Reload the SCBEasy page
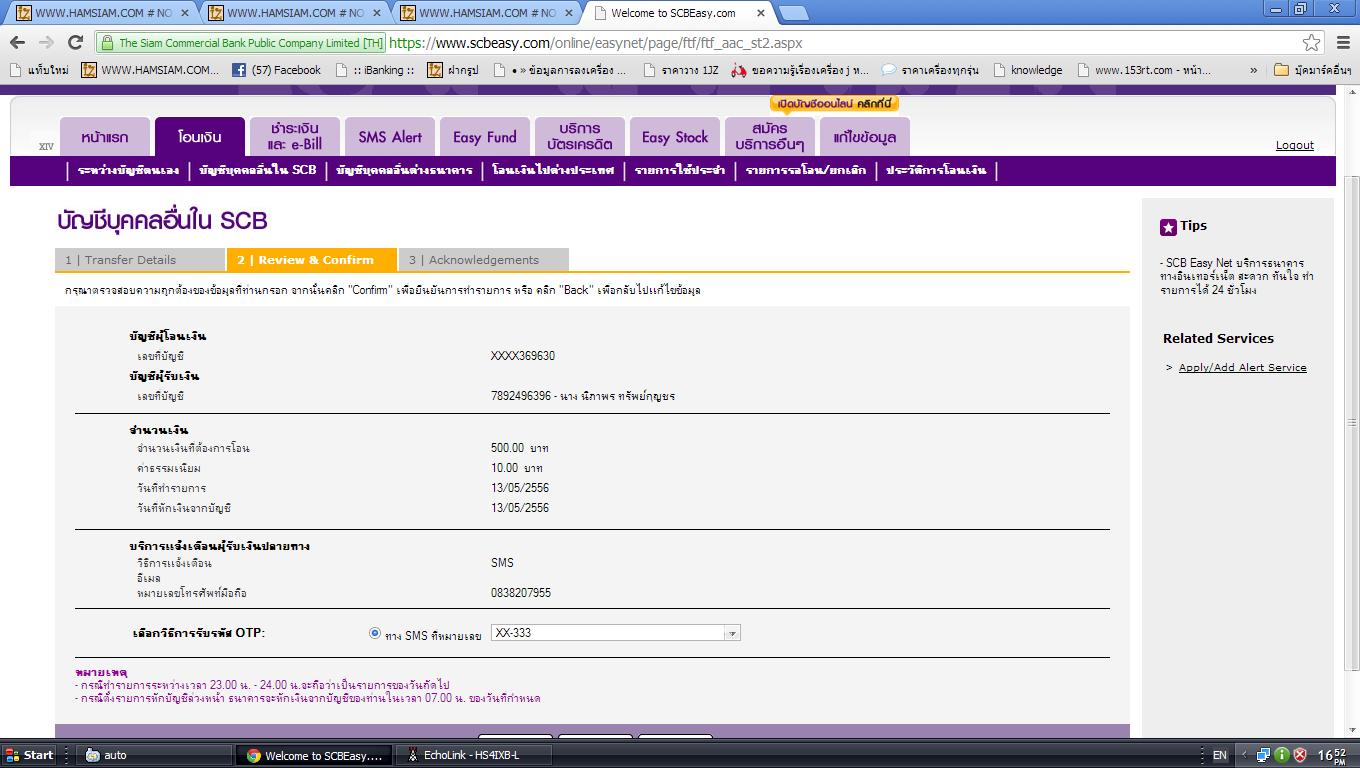Screen dimensions: 1360x768 pos(75,43)
